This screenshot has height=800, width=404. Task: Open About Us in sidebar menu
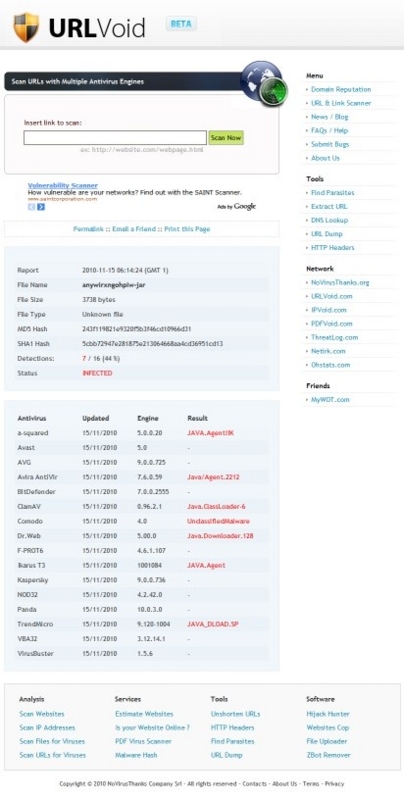(x=325, y=158)
